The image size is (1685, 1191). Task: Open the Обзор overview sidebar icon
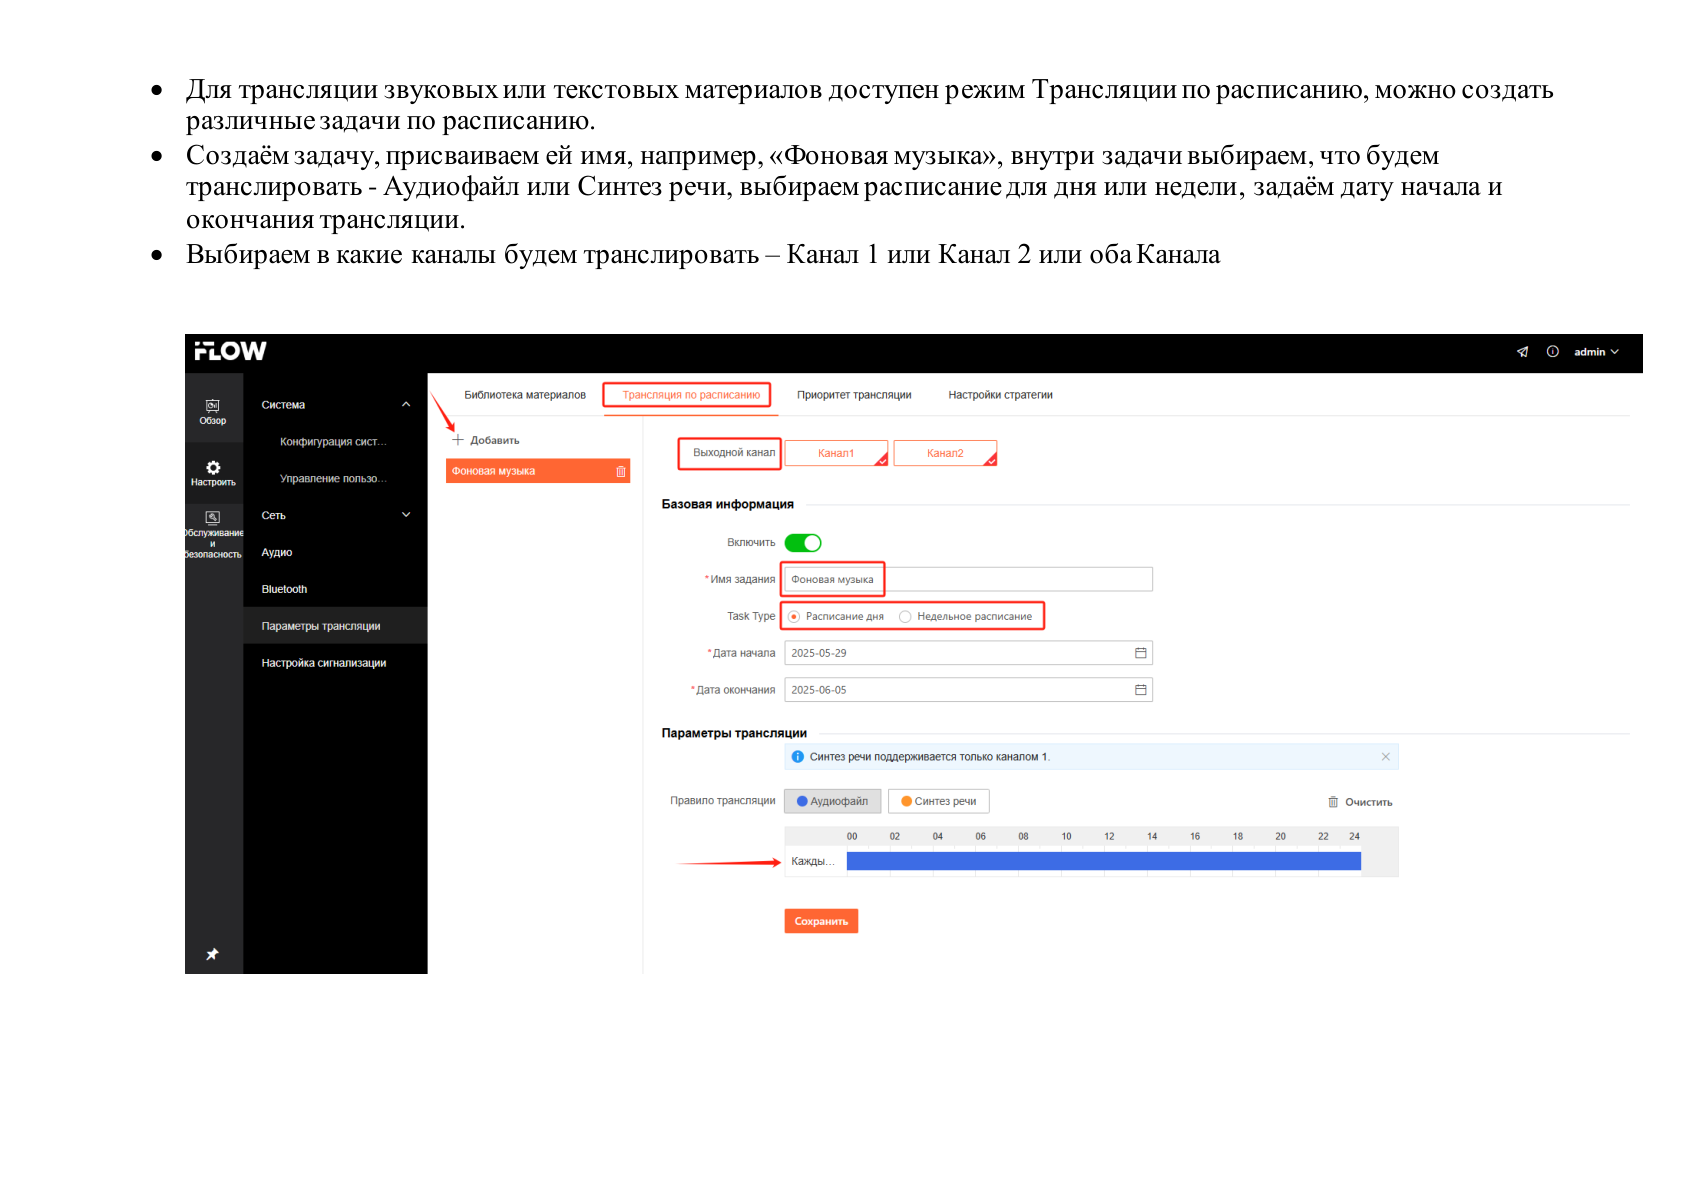tap(212, 411)
